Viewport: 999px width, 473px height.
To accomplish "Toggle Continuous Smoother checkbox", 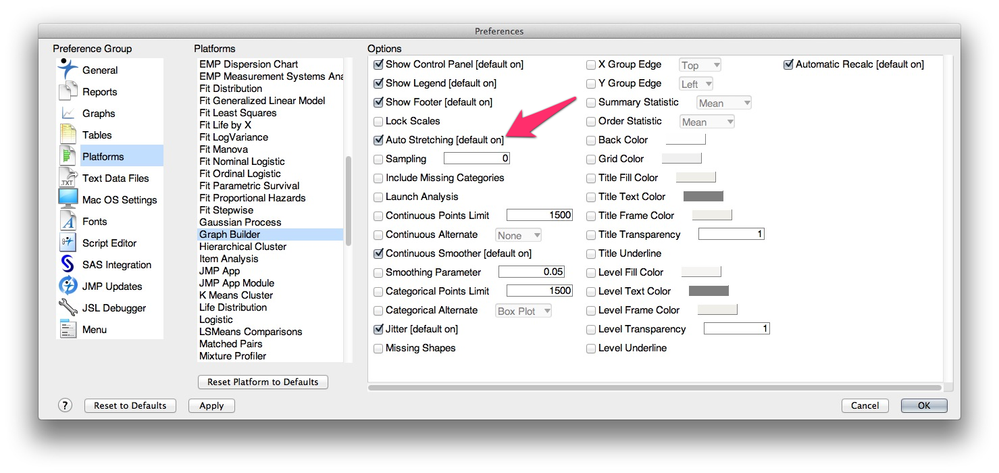I will click(x=378, y=253).
